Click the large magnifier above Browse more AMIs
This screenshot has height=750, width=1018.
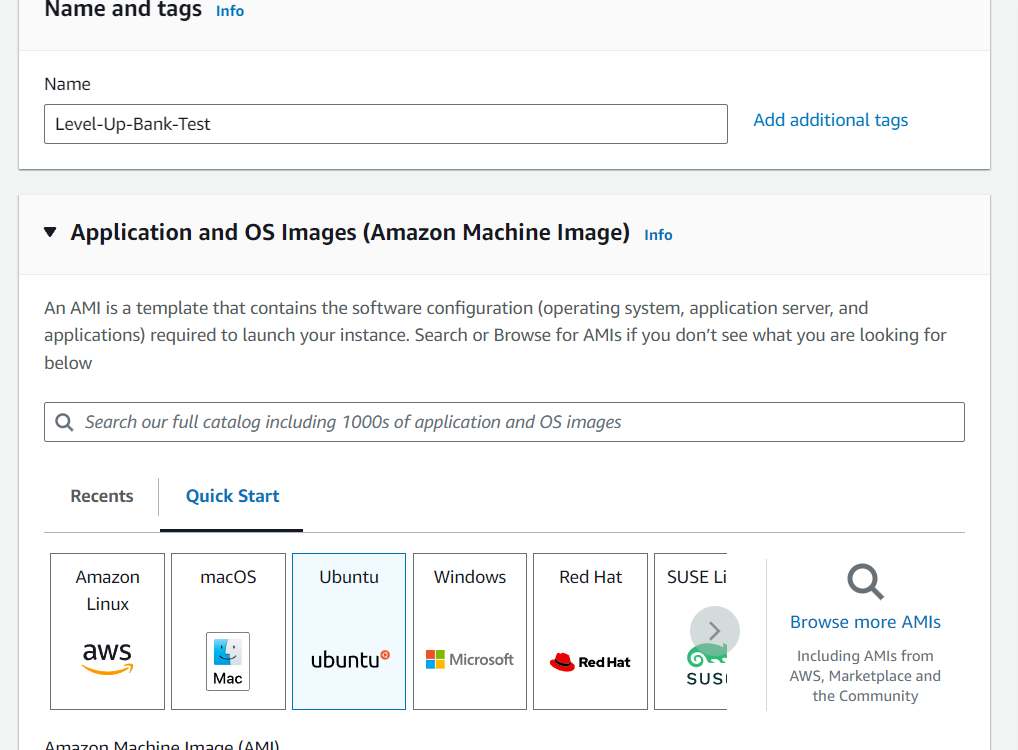(x=864, y=583)
